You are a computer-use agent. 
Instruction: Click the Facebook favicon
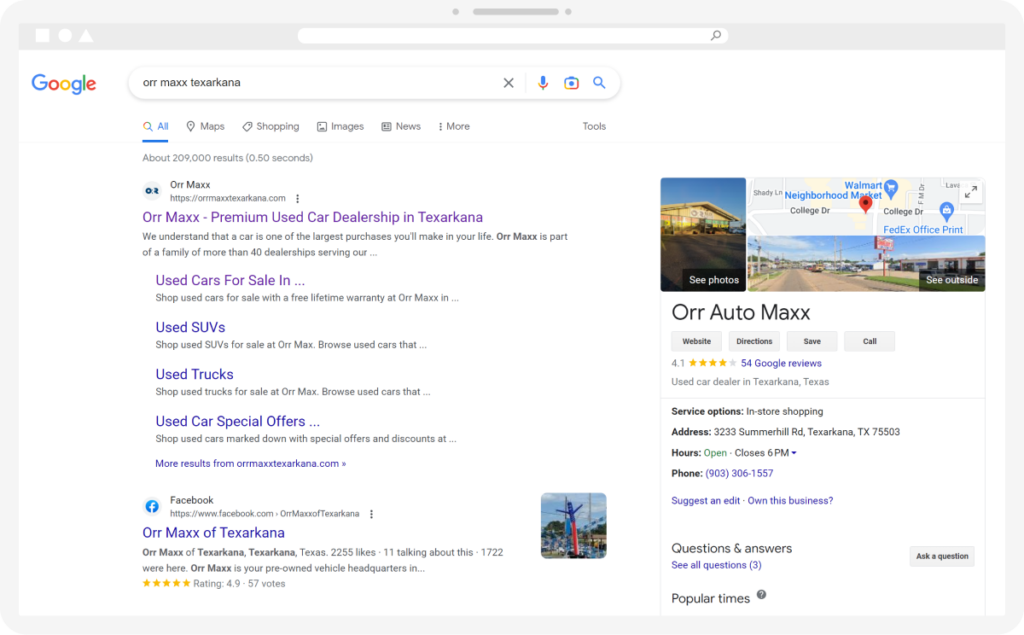point(152,506)
